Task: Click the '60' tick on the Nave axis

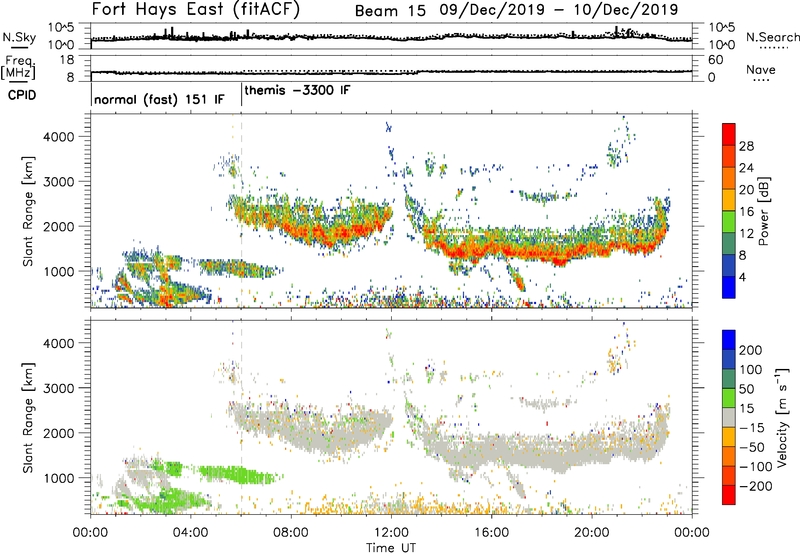Action: click(x=715, y=60)
